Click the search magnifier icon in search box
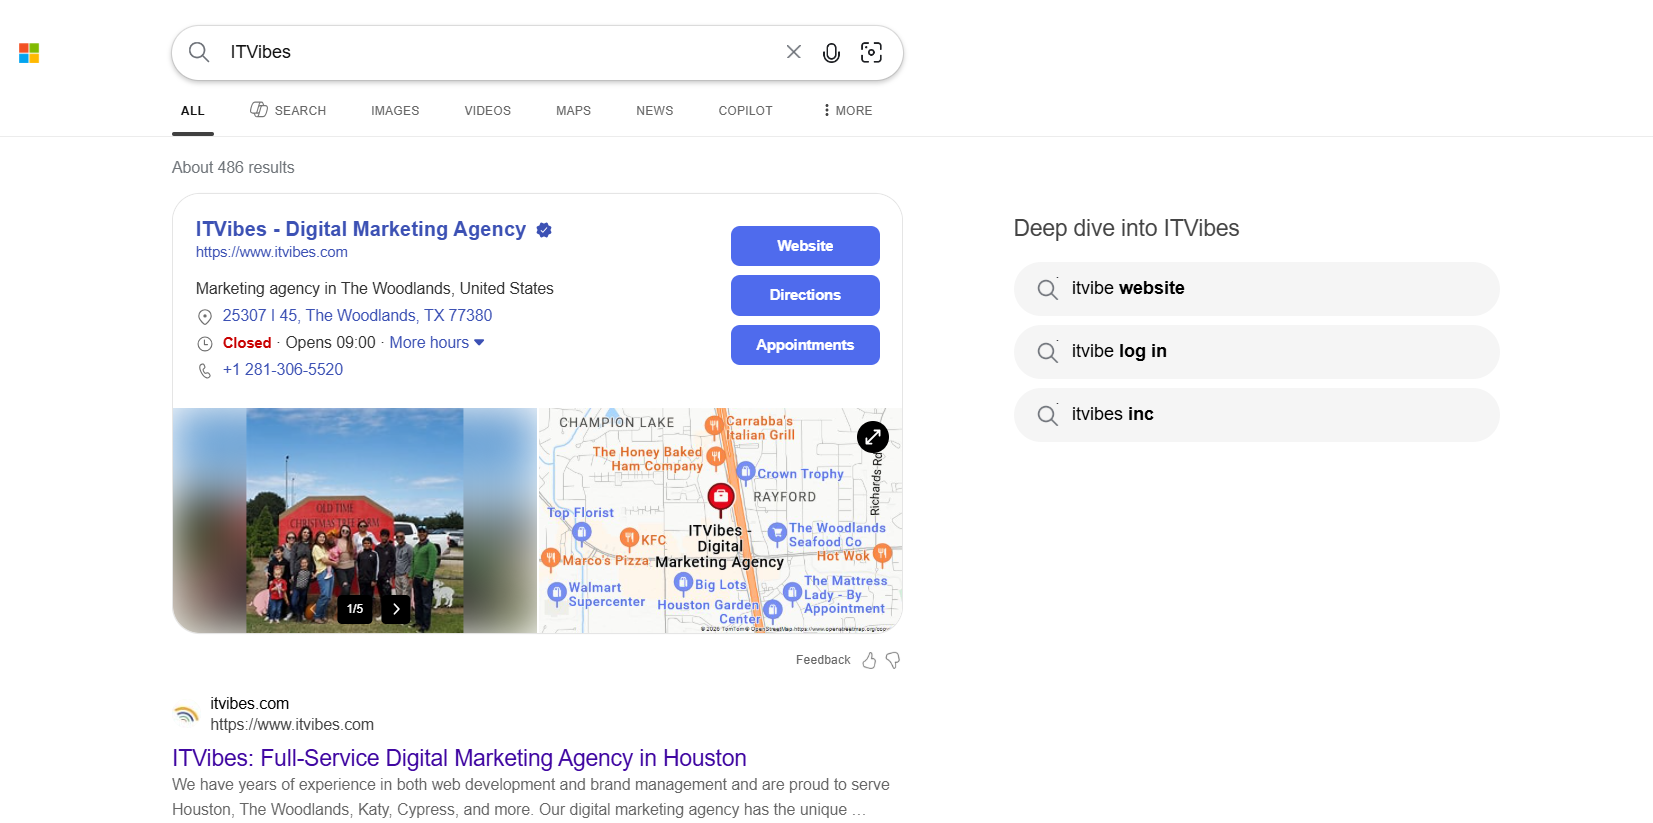Screen dimensions: 1653x823 pos(199,52)
